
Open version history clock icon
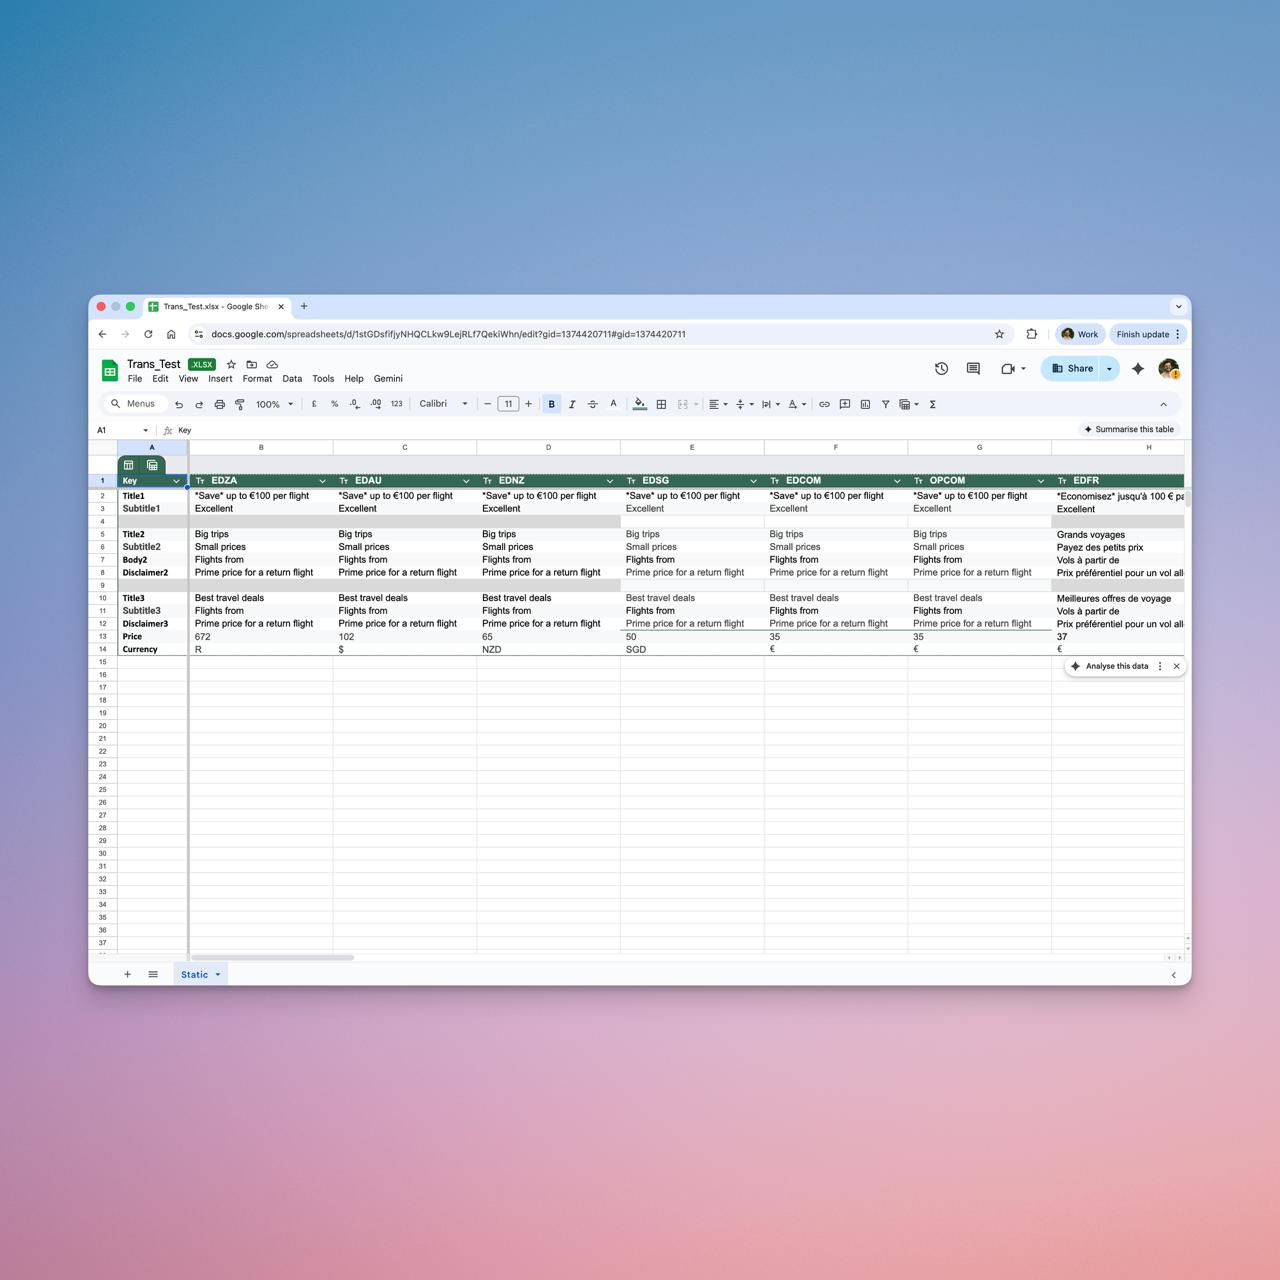coord(941,369)
